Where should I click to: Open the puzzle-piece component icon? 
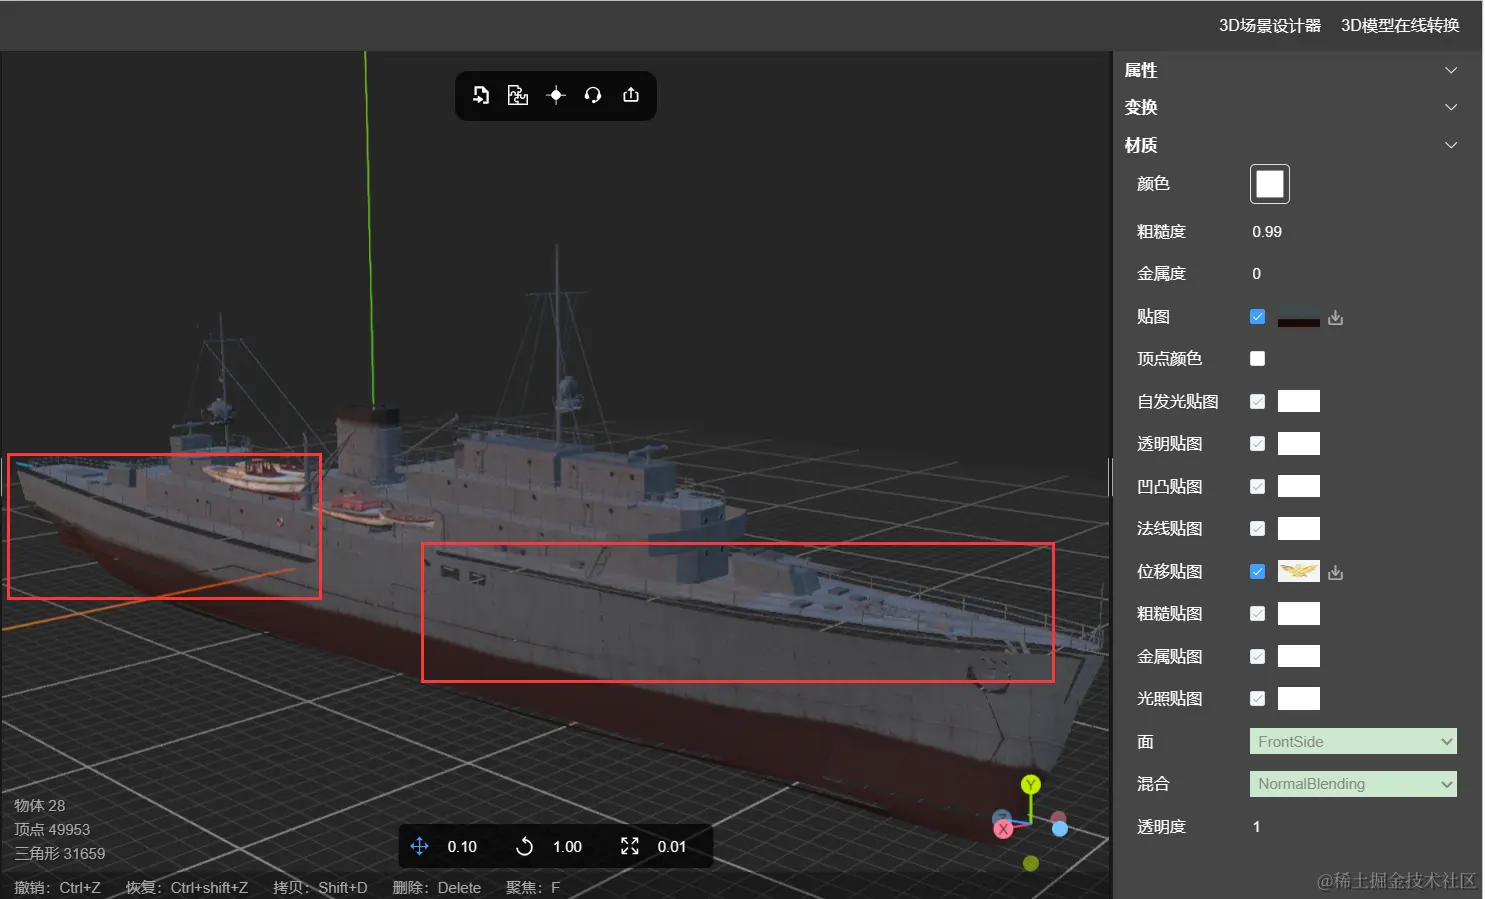tap(518, 95)
